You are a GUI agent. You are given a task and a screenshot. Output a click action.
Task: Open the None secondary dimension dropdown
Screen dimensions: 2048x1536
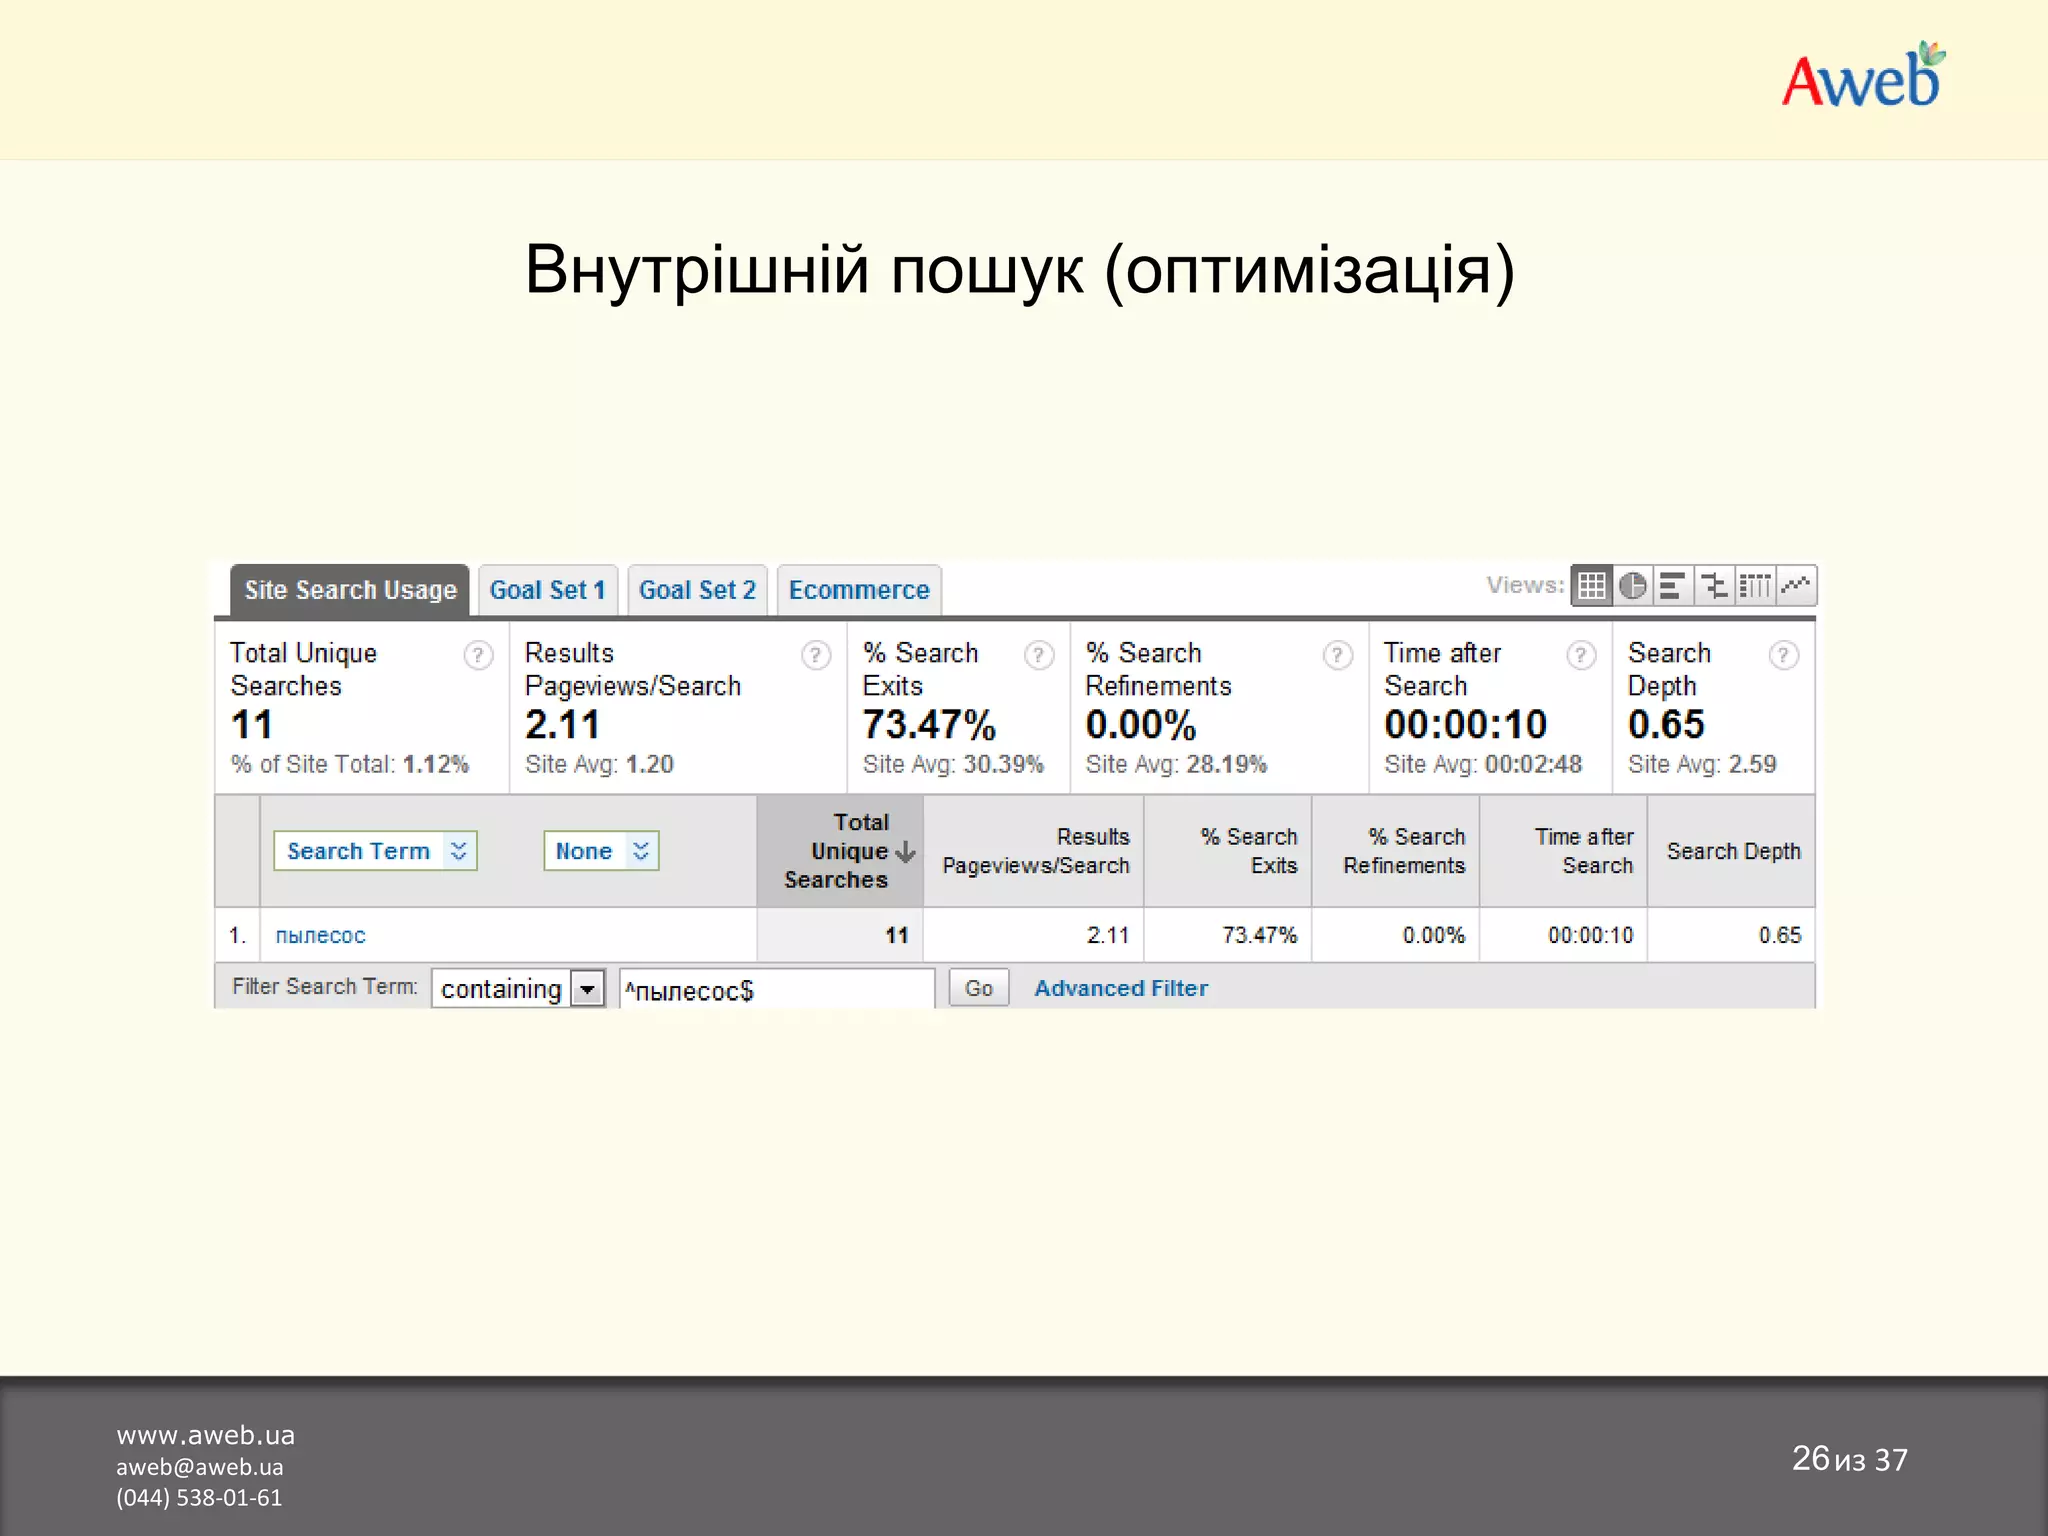(x=601, y=851)
